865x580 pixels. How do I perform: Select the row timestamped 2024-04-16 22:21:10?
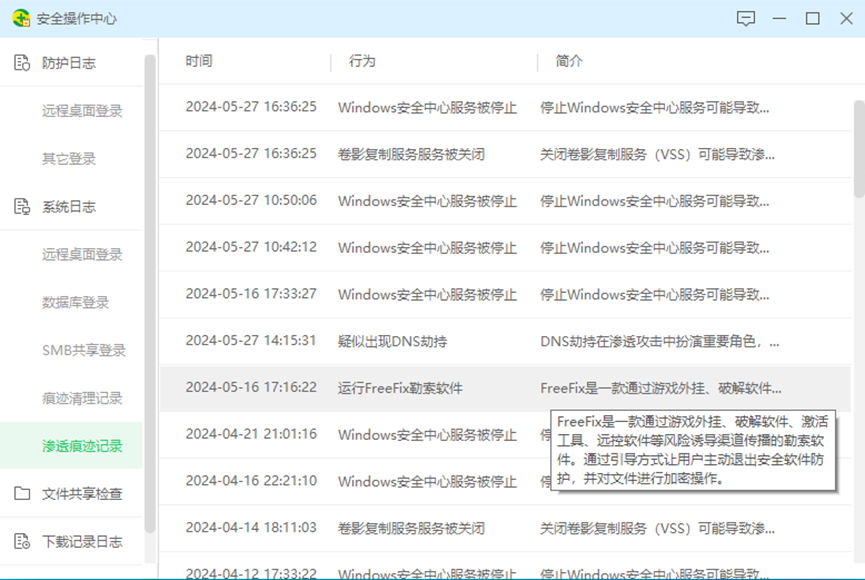point(505,481)
